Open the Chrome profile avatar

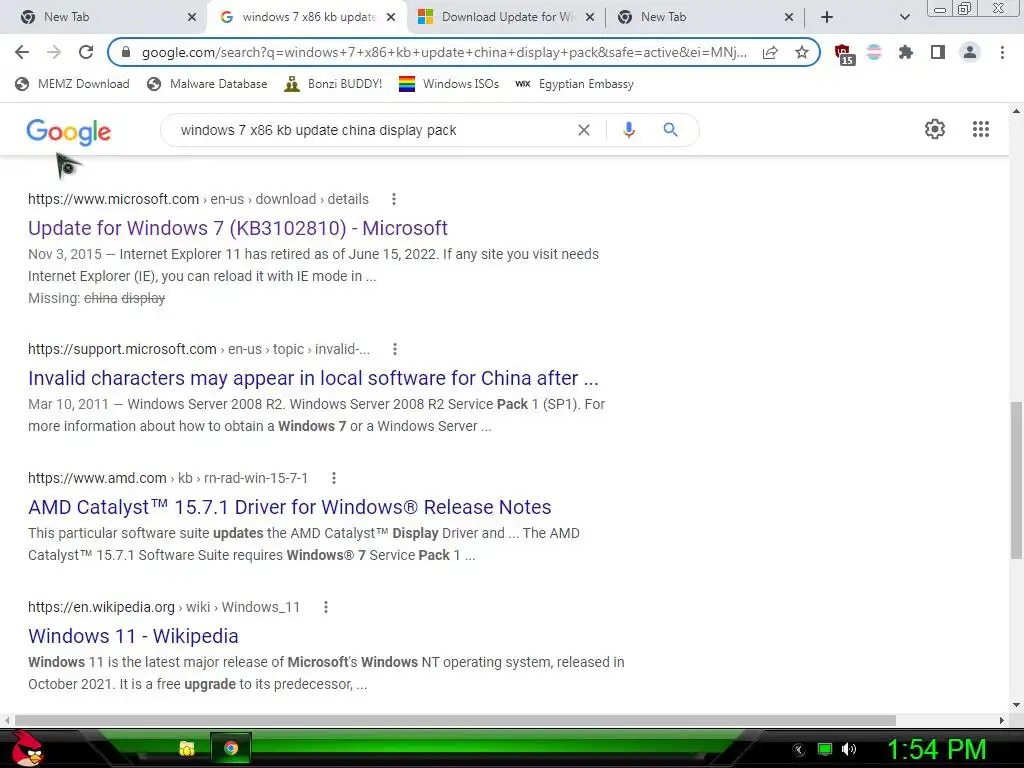(x=970, y=52)
